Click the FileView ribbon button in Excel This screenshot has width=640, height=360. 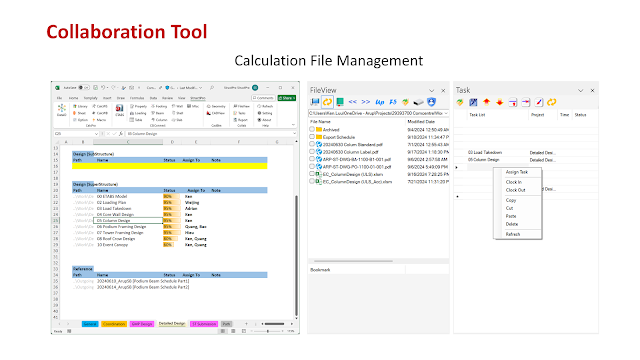[x=242, y=106]
